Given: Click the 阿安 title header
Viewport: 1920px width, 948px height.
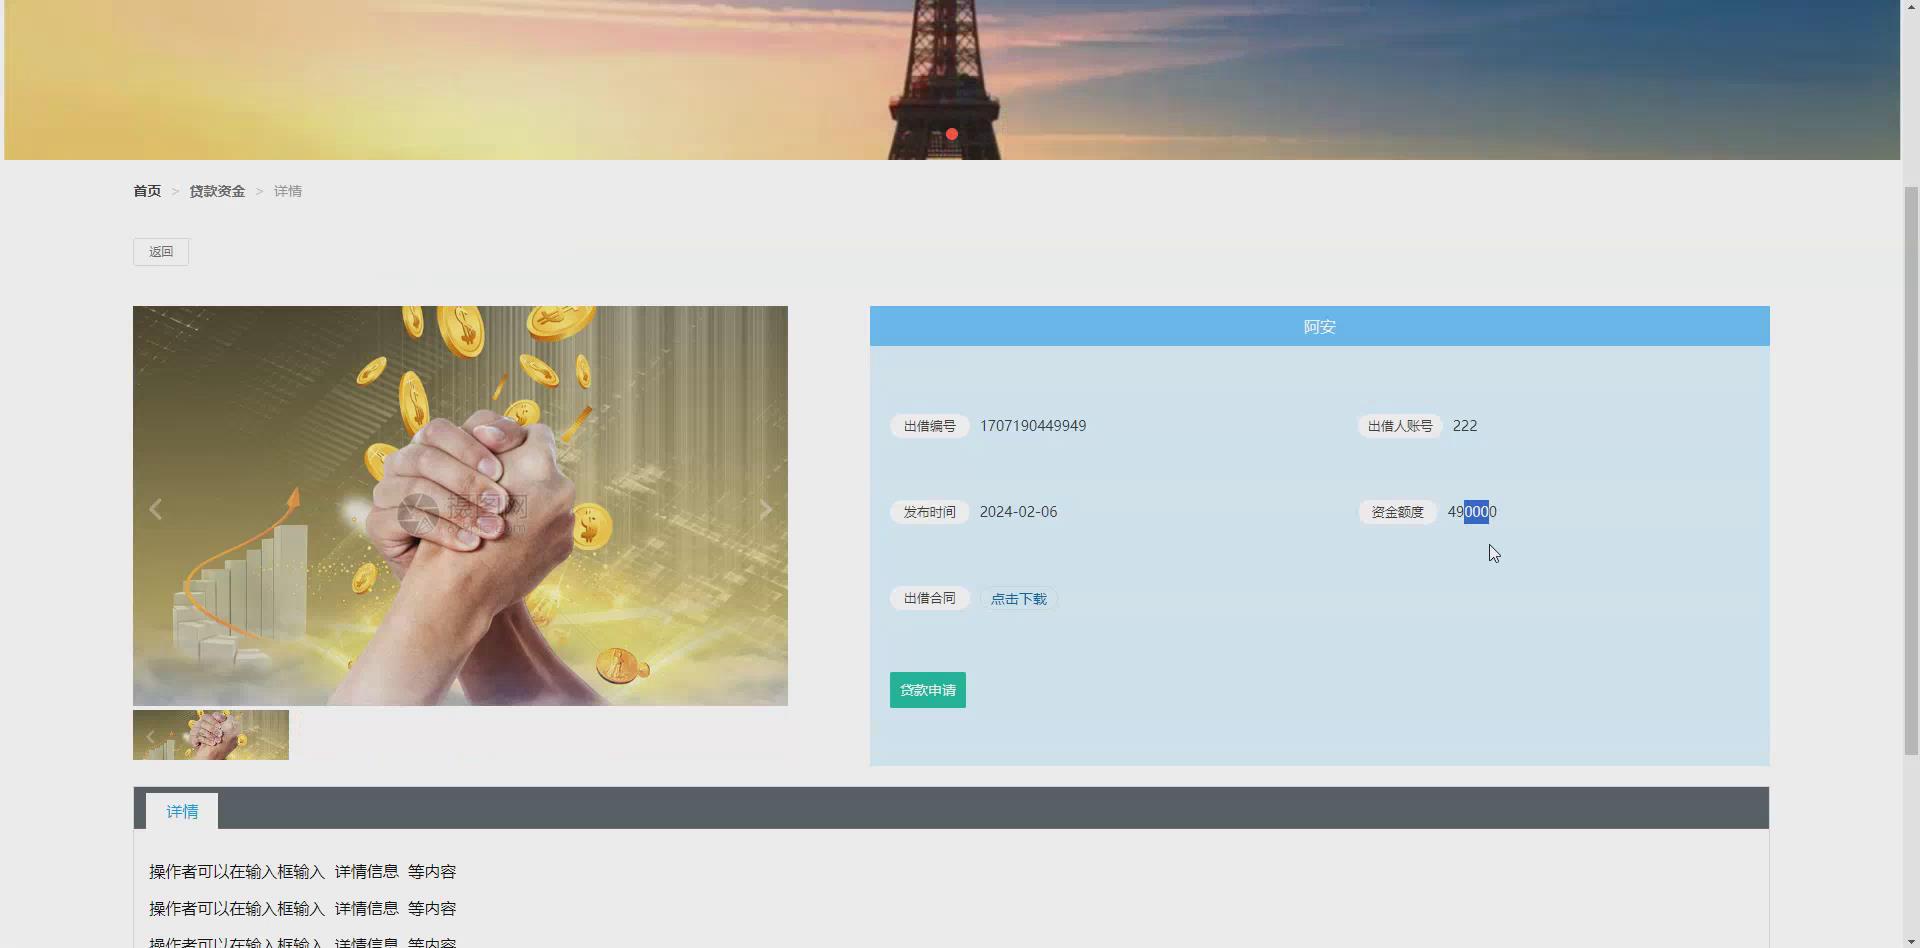Looking at the screenshot, I should (1319, 326).
